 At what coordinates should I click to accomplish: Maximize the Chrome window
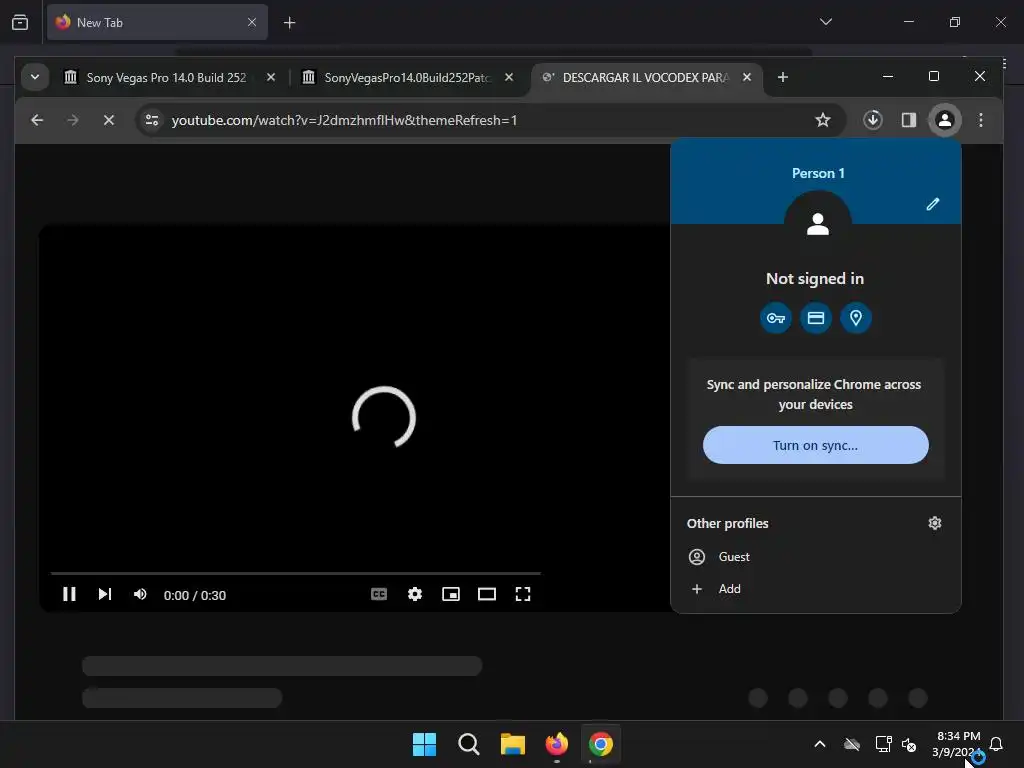(934, 76)
